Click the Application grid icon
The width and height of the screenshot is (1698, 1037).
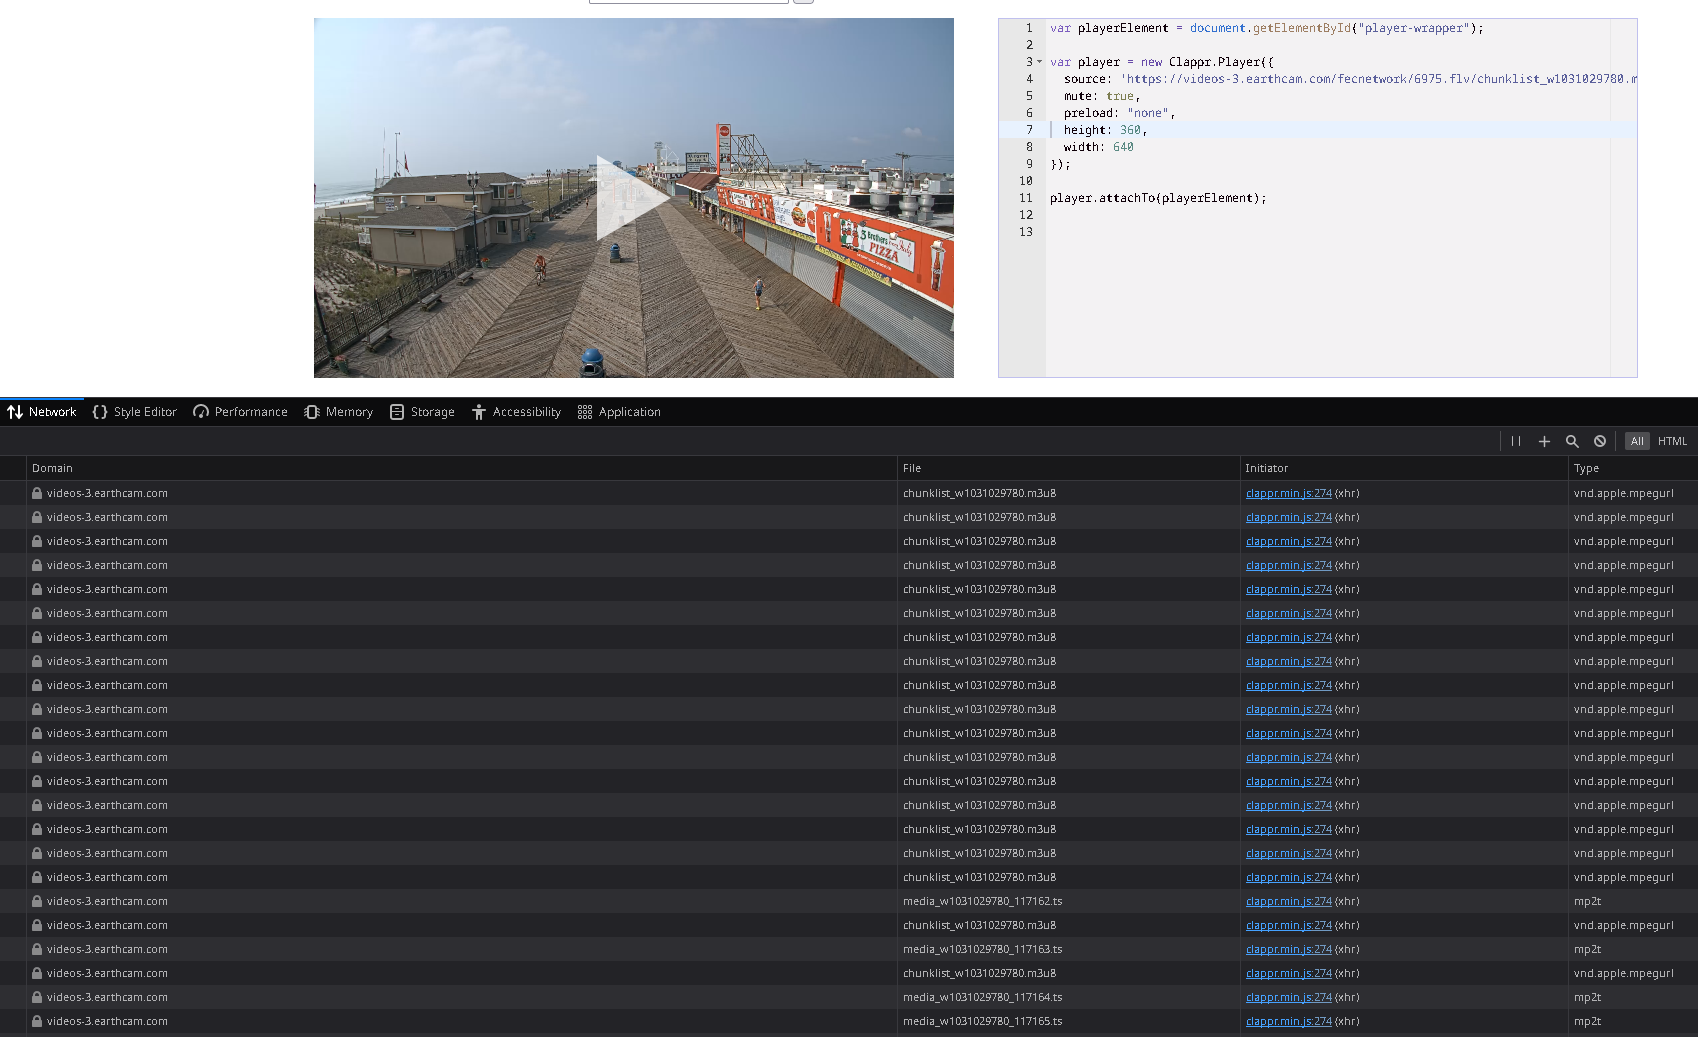coord(584,411)
